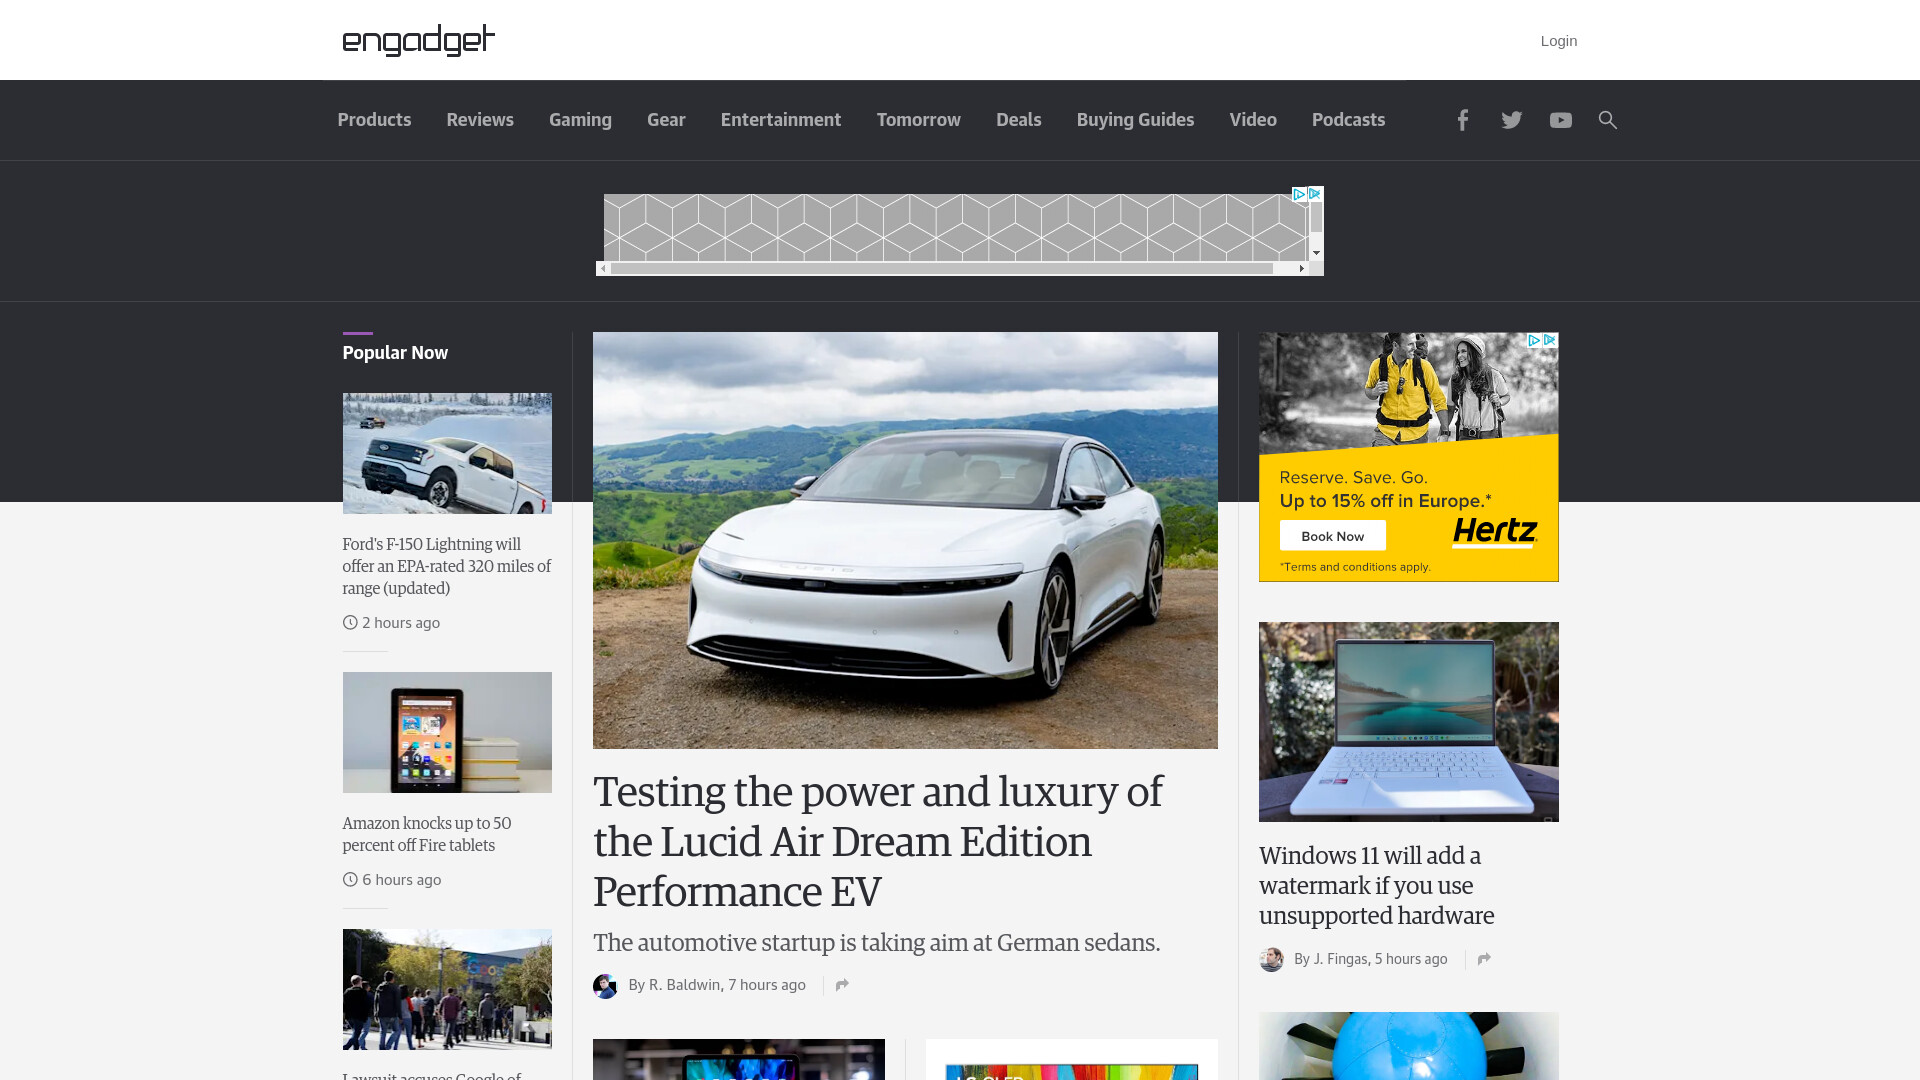Open Lucid Air Dream Edition headline
Viewport: 1920px width, 1080px height.
pyautogui.click(x=878, y=841)
